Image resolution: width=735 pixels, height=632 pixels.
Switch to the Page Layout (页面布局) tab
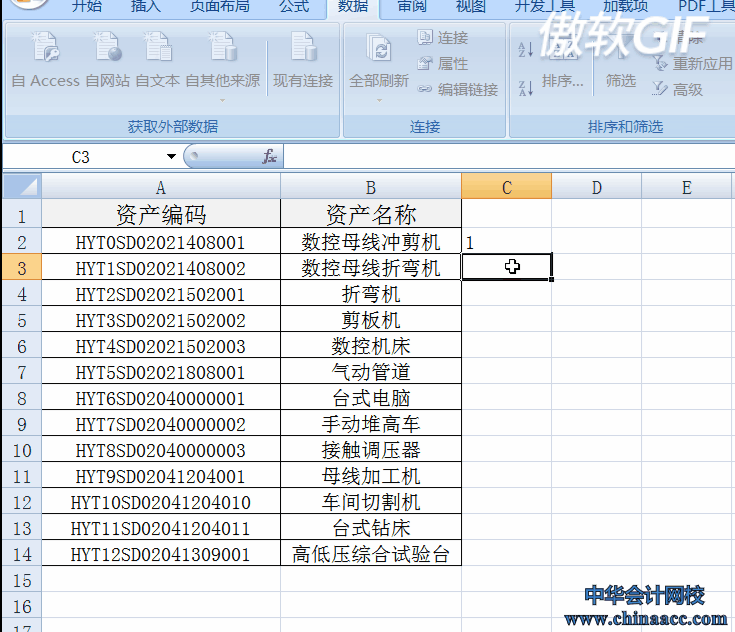click(x=219, y=6)
